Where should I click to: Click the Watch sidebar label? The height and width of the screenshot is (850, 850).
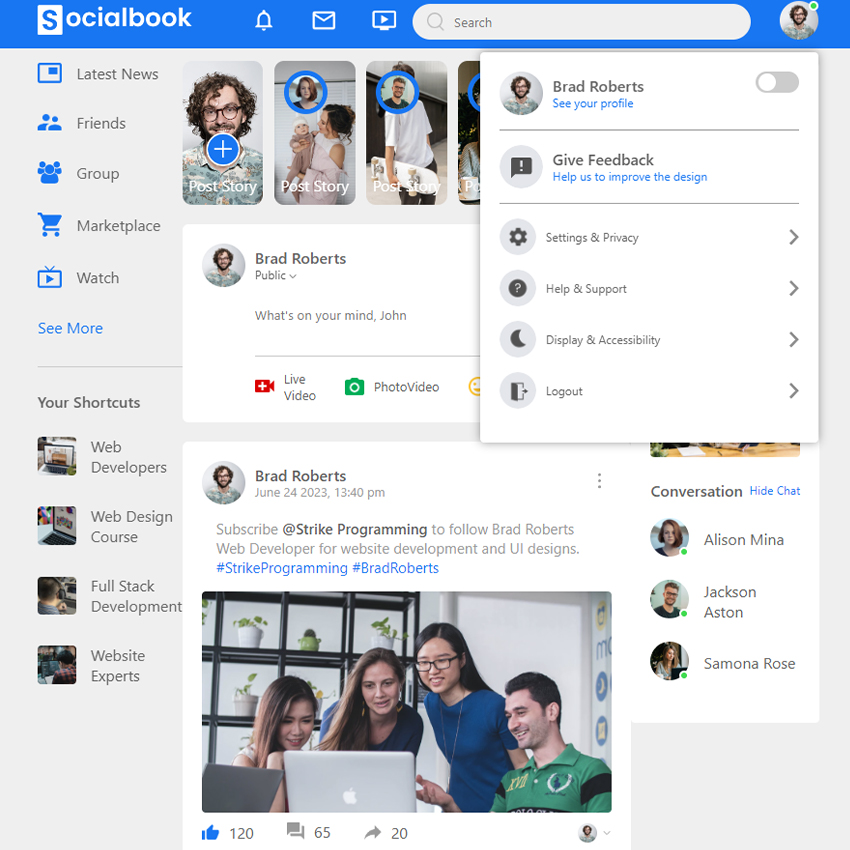point(98,278)
